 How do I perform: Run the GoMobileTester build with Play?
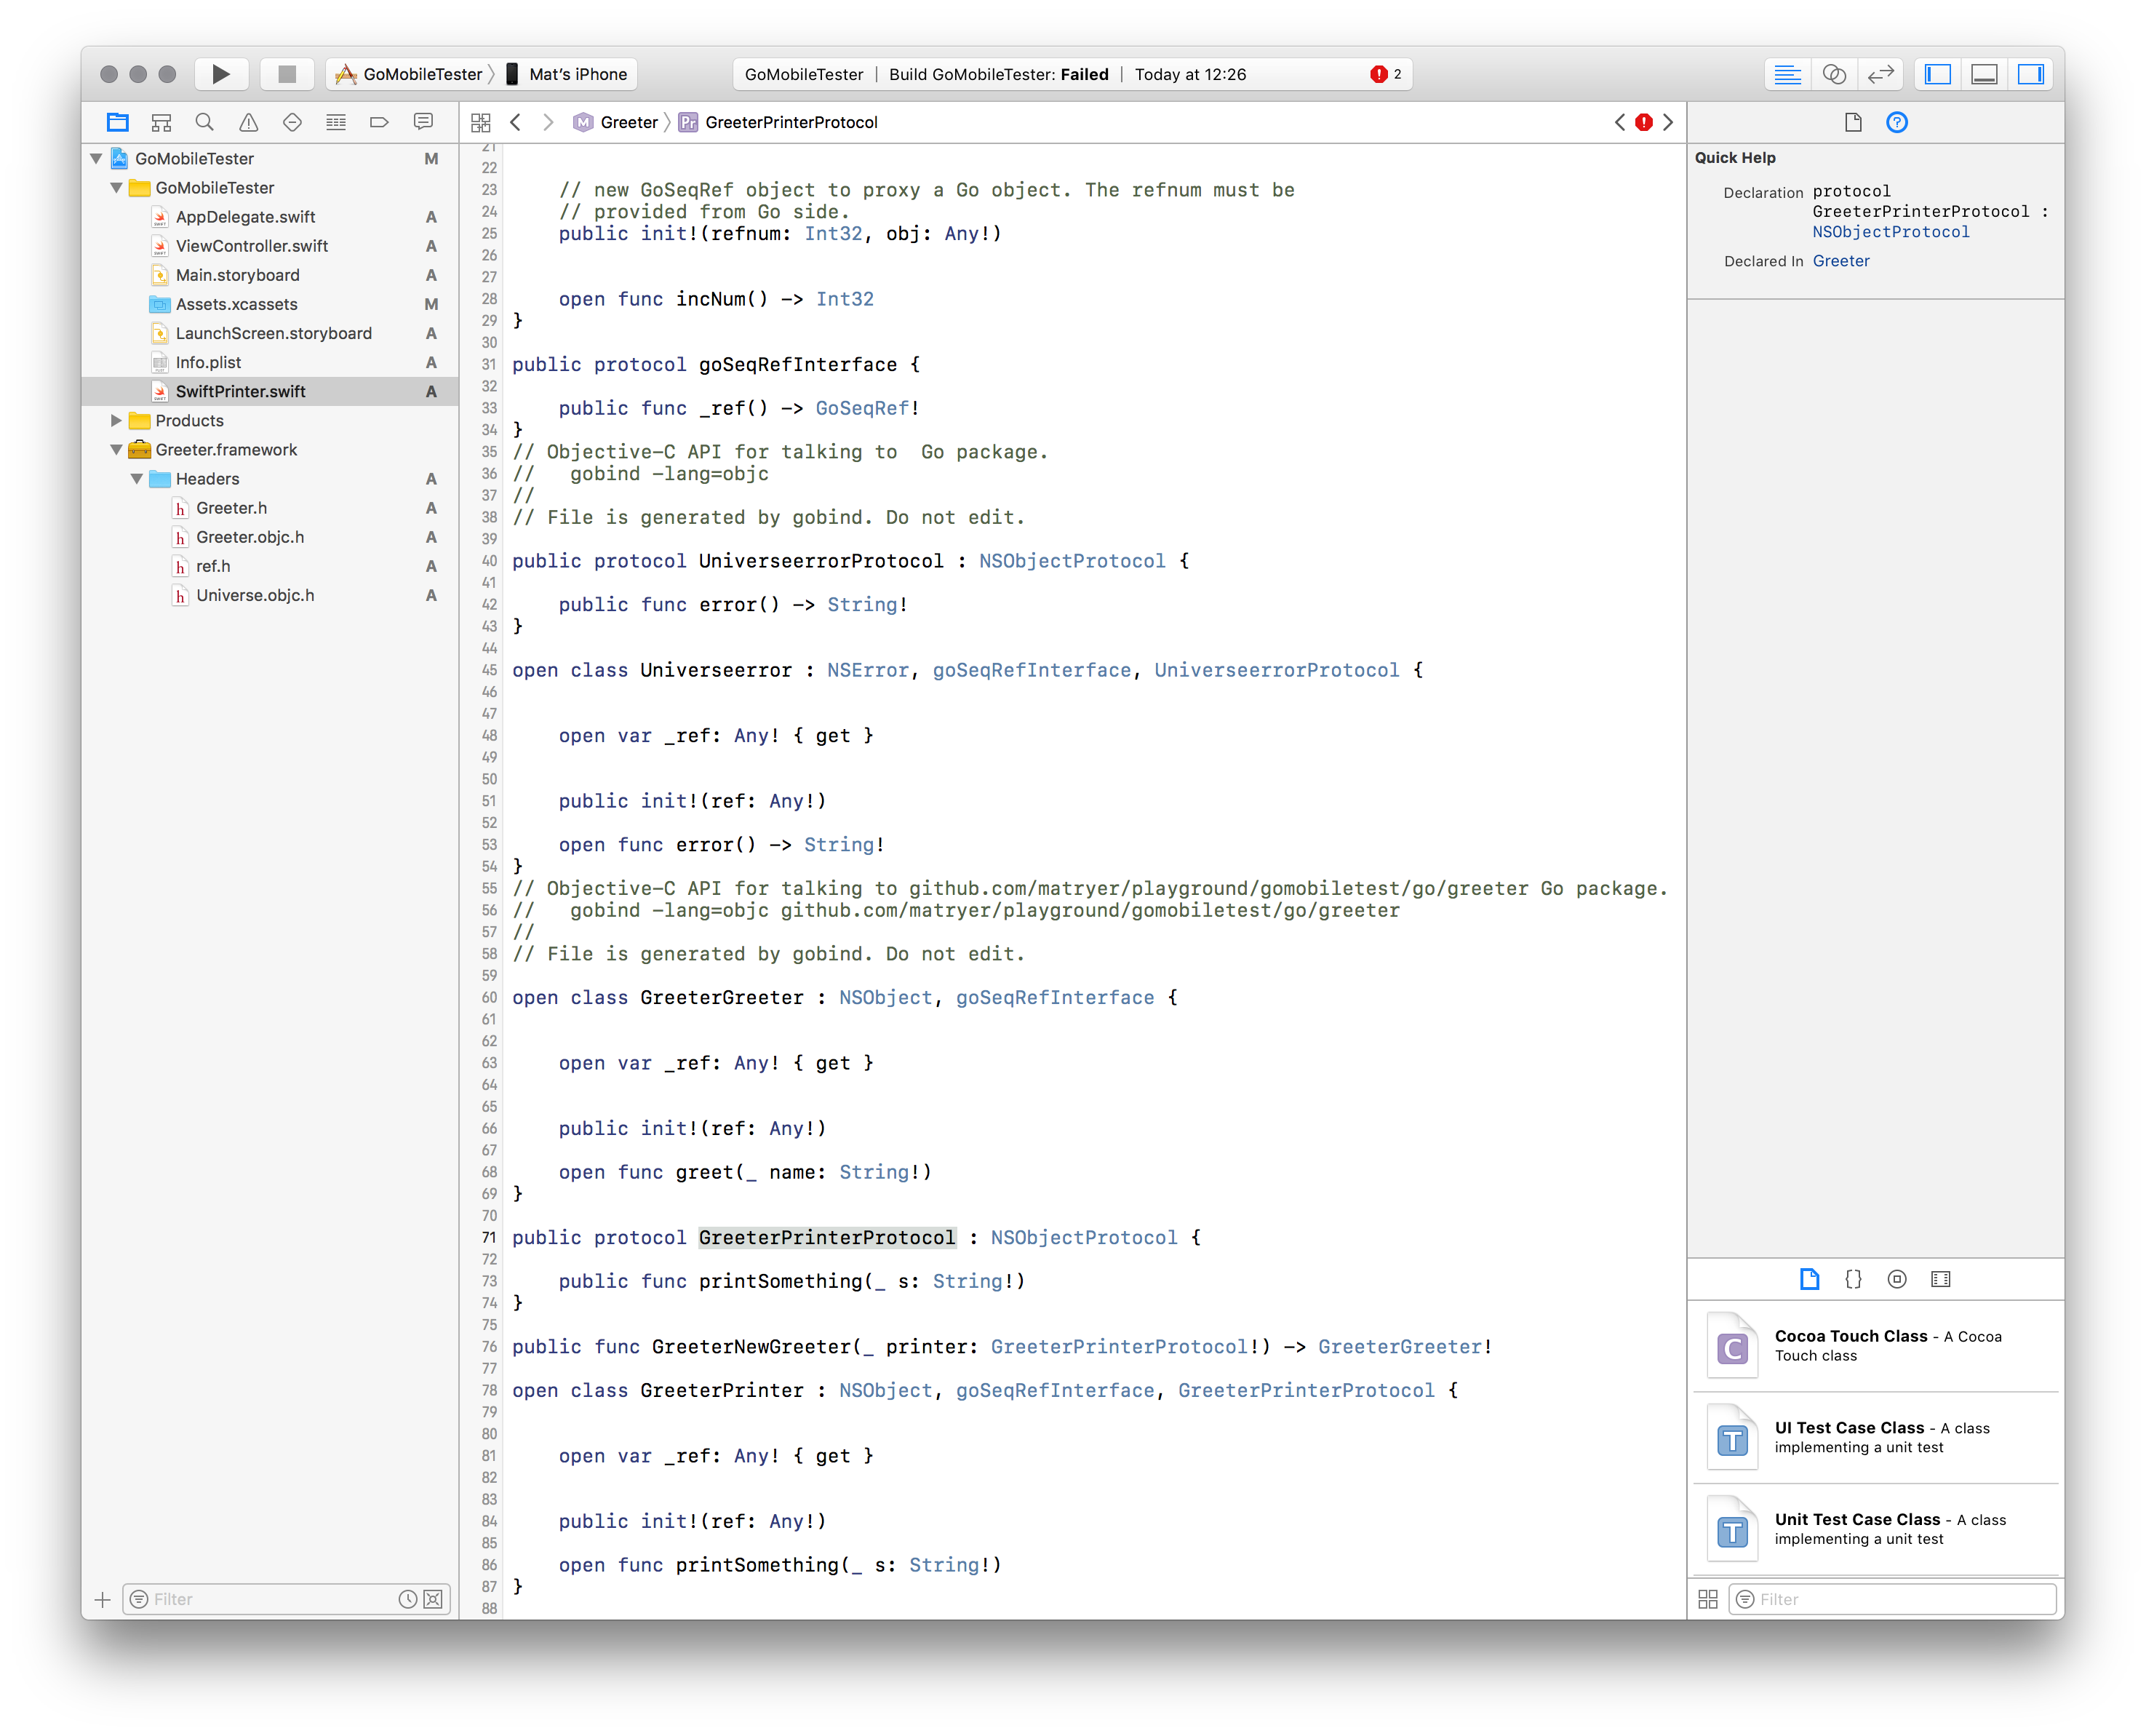tap(221, 74)
